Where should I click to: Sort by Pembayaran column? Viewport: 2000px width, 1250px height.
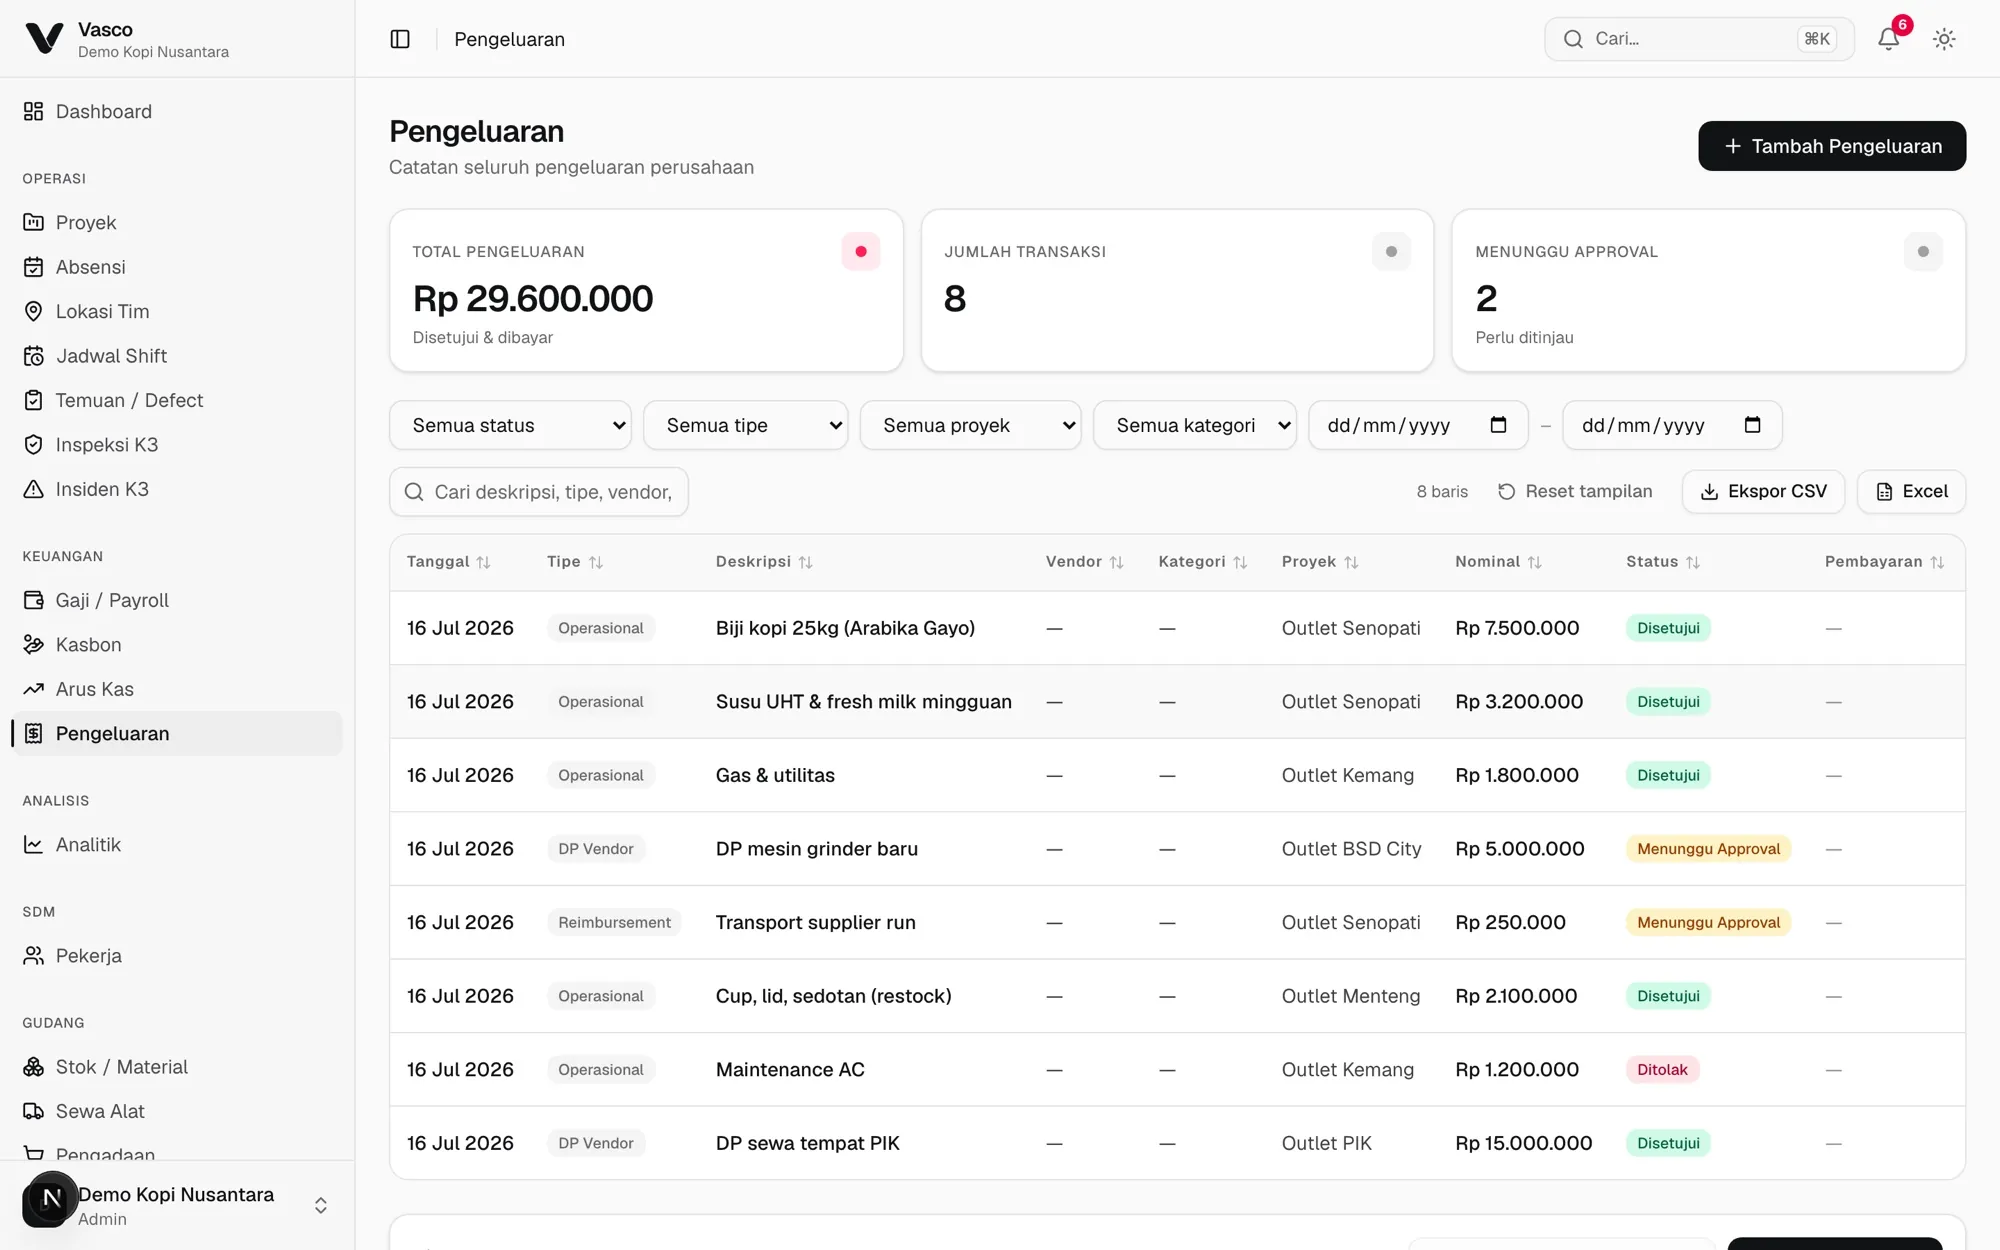tap(1884, 562)
